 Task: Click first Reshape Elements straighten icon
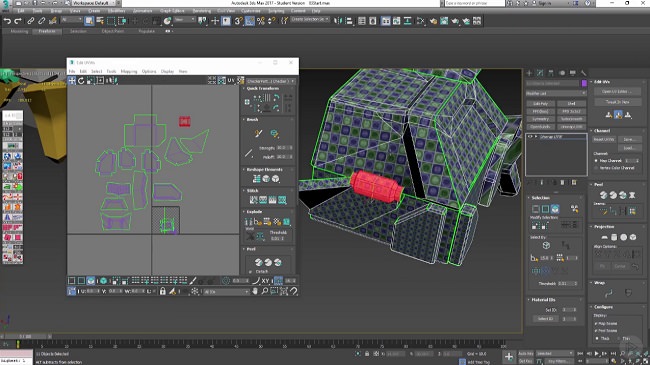pyautogui.click(x=257, y=179)
